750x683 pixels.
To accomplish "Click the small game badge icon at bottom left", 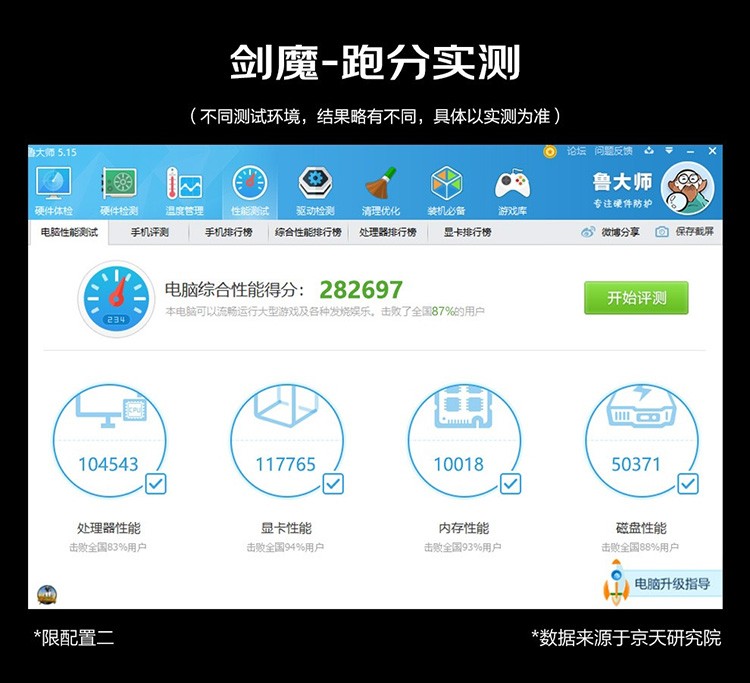I will tap(47, 595).
